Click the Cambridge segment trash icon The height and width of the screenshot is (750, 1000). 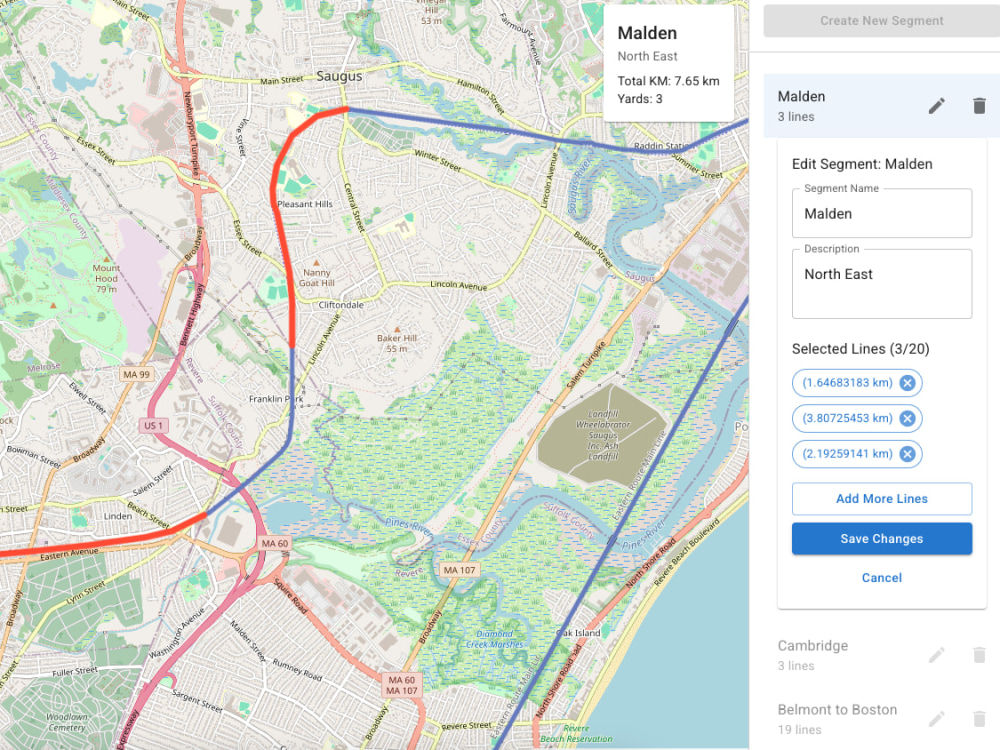coord(979,655)
